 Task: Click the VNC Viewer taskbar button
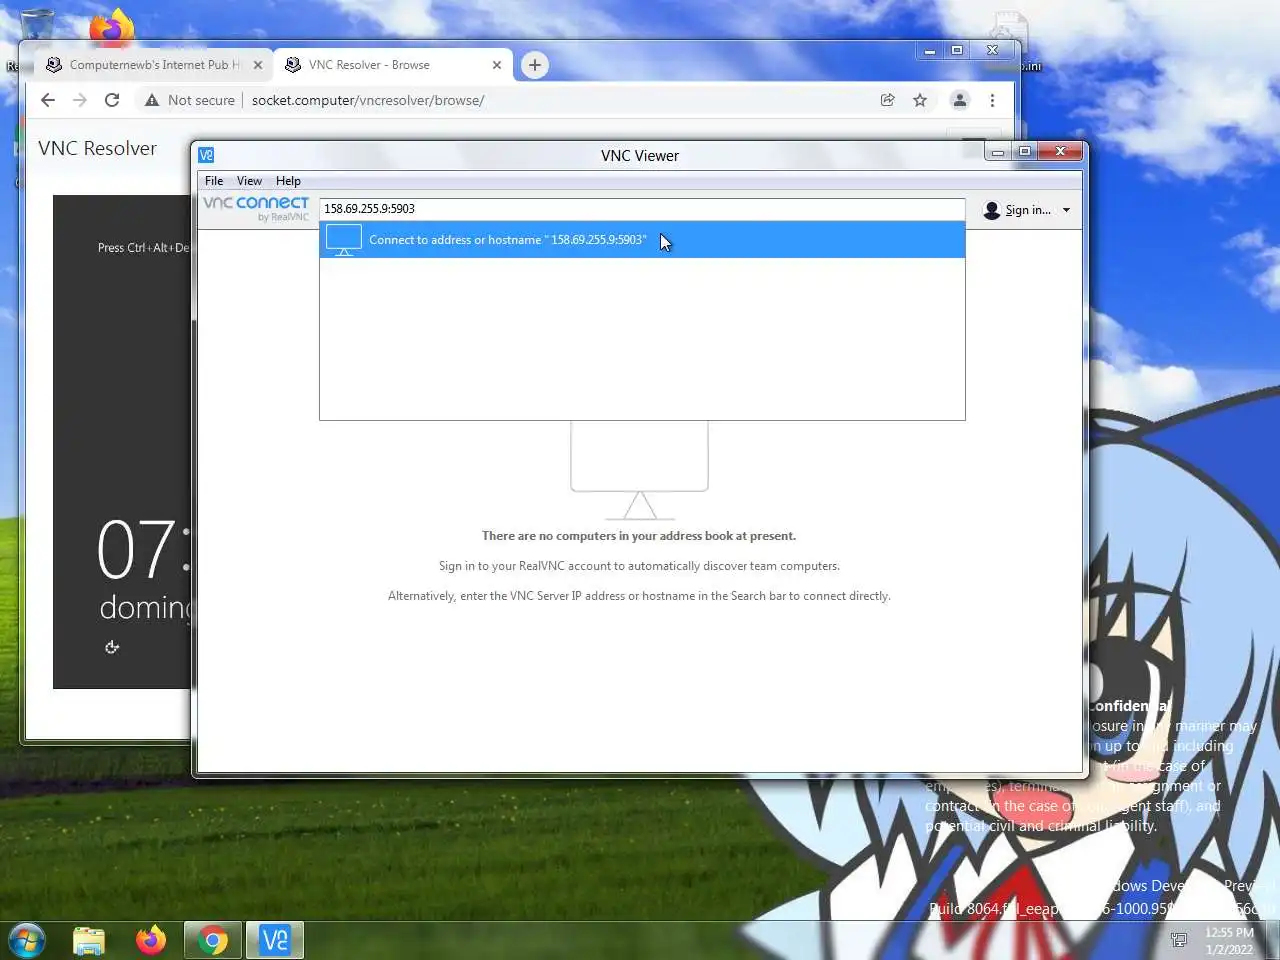274,940
